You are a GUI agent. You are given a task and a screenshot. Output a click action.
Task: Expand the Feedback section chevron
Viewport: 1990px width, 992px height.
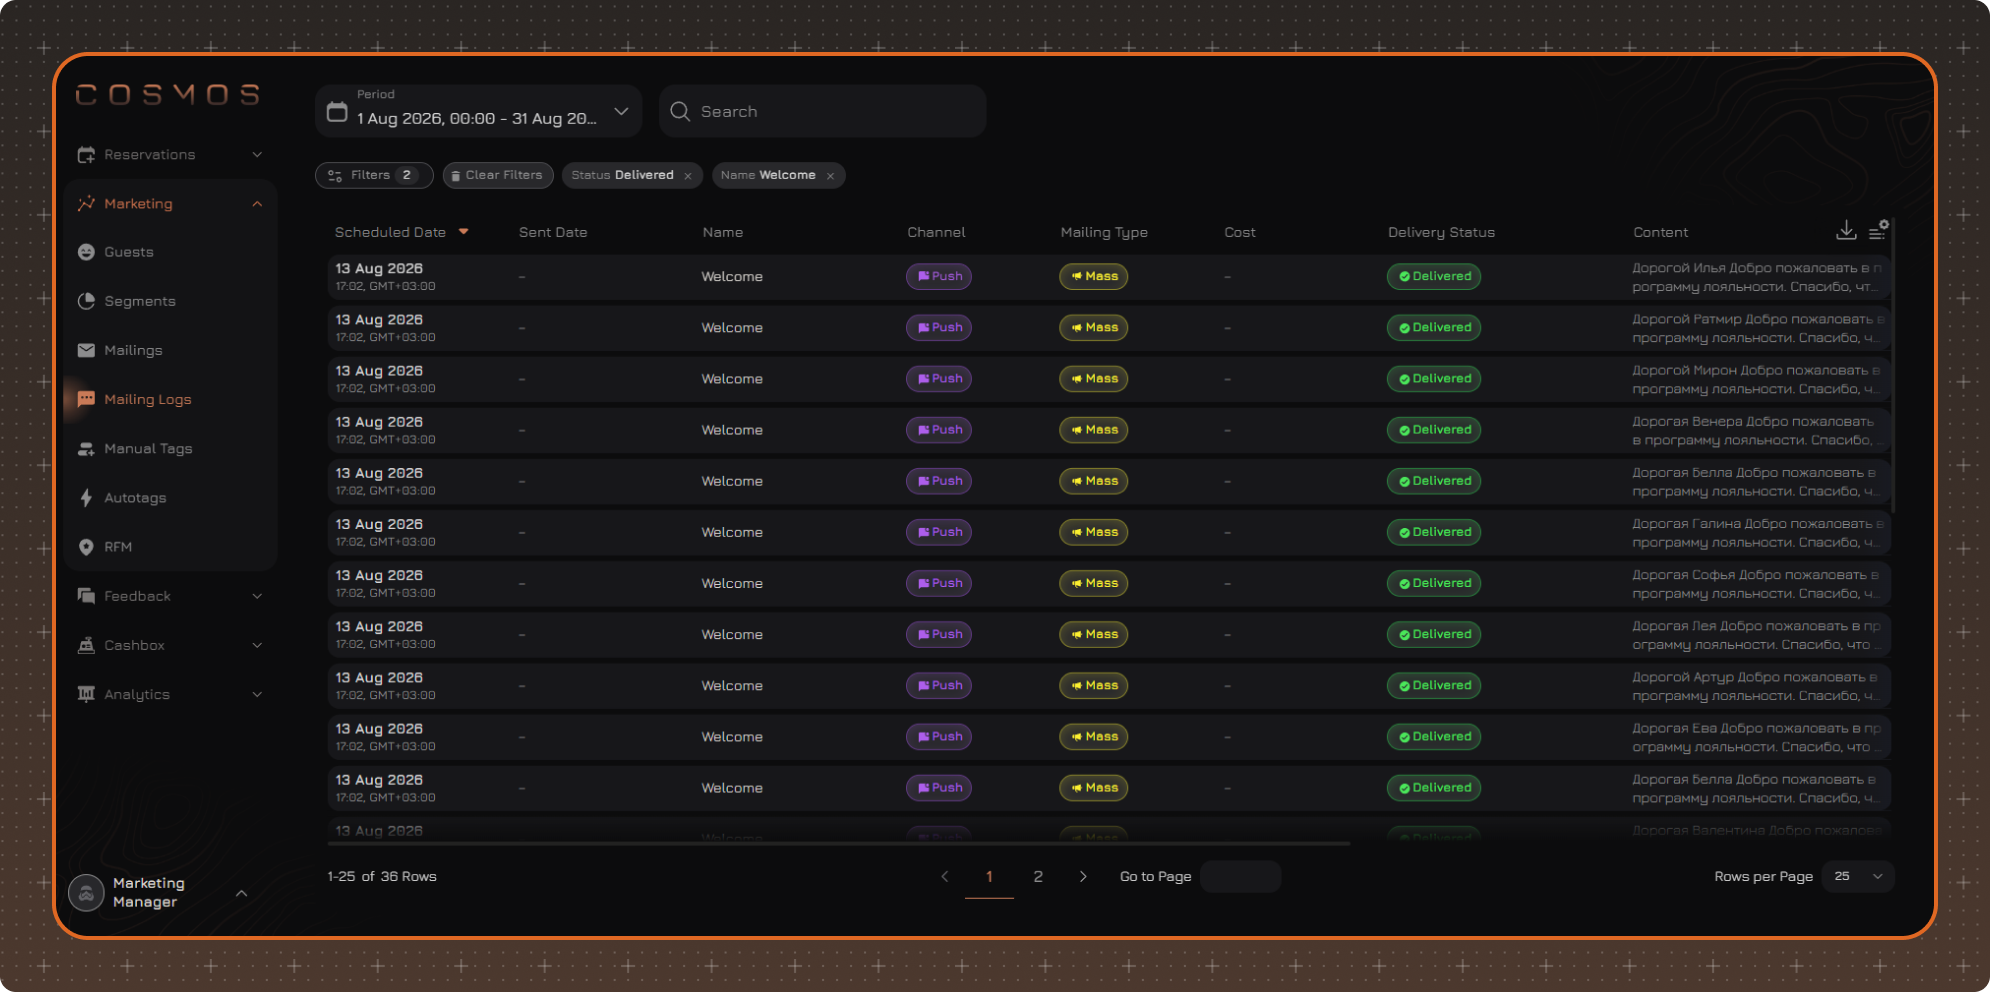[x=257, y=596]
